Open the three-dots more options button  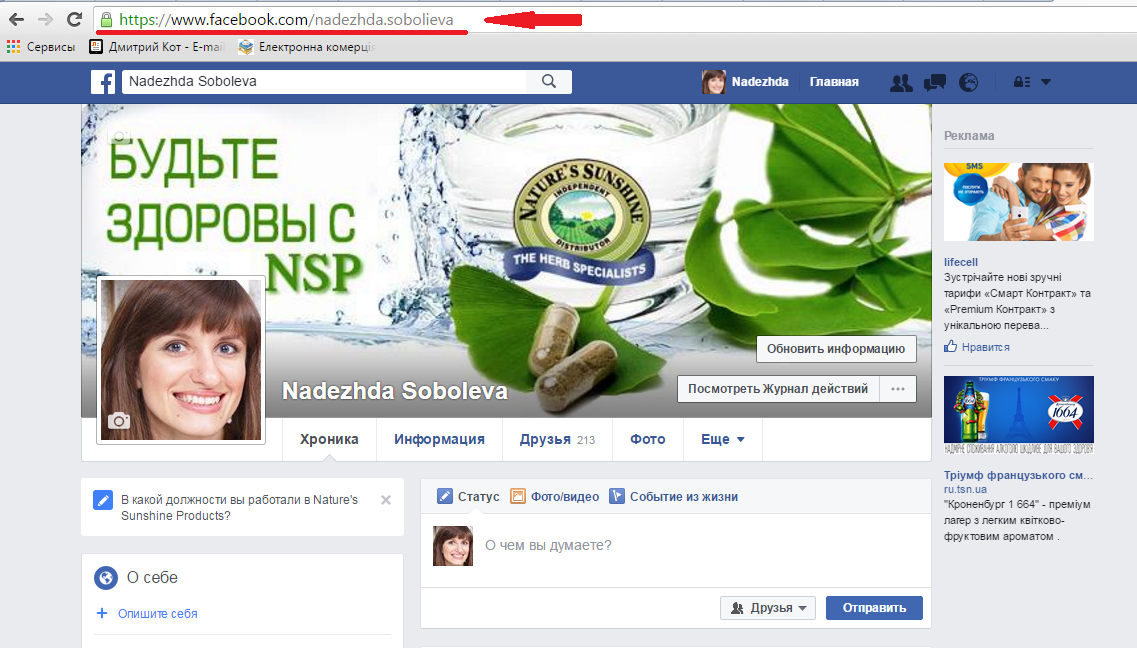898,389
